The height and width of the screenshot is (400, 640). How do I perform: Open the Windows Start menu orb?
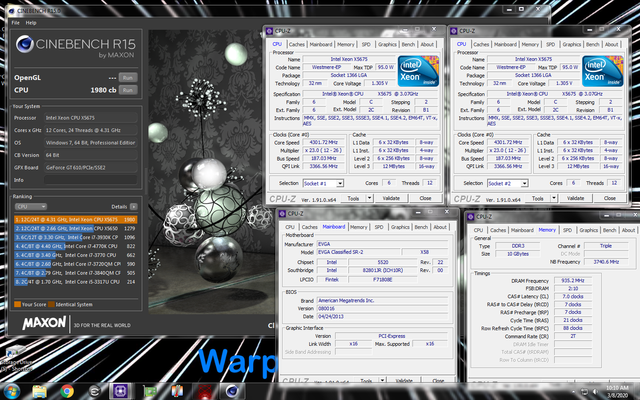11,391
